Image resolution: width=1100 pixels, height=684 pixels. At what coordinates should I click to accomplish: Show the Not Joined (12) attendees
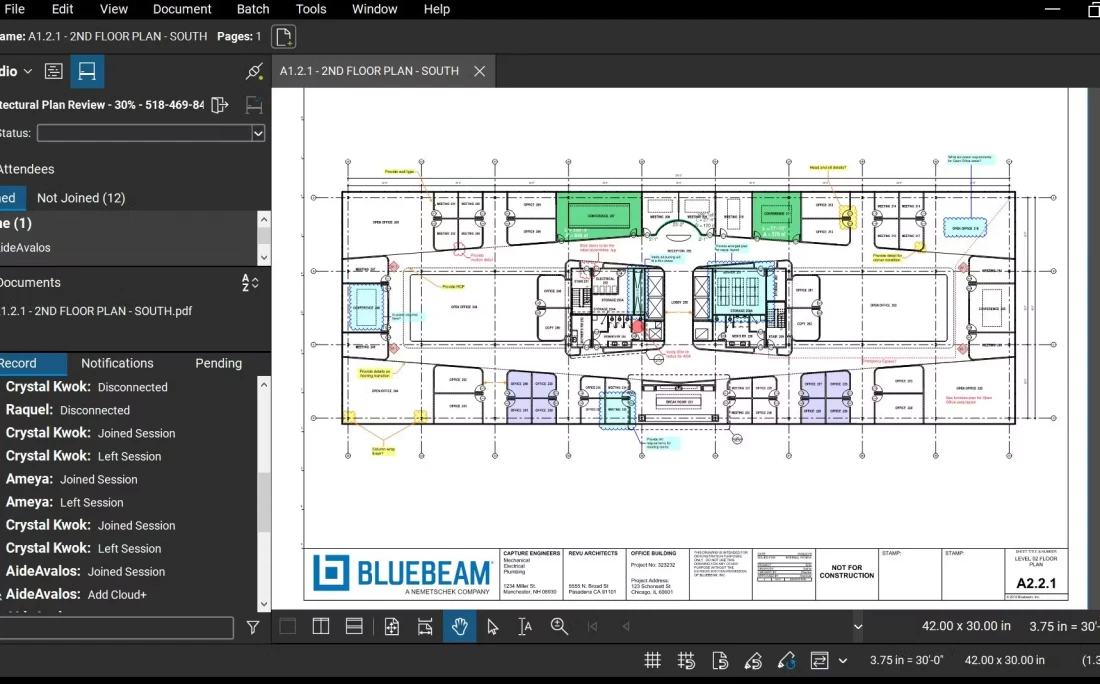pyautogui.click(x=81, y=198)
